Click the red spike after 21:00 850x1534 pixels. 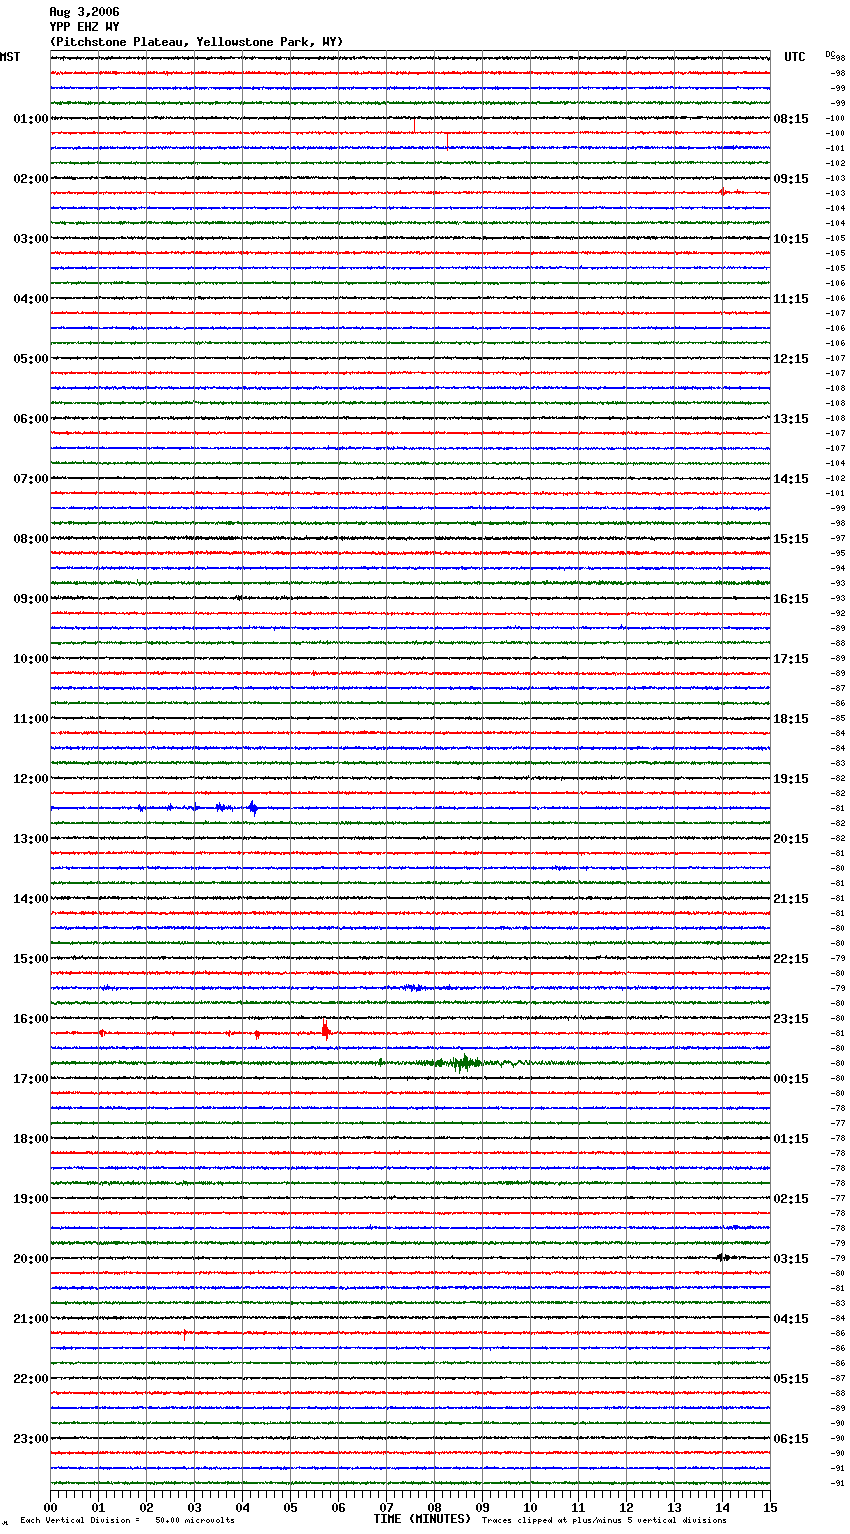tap(184, 1334)
